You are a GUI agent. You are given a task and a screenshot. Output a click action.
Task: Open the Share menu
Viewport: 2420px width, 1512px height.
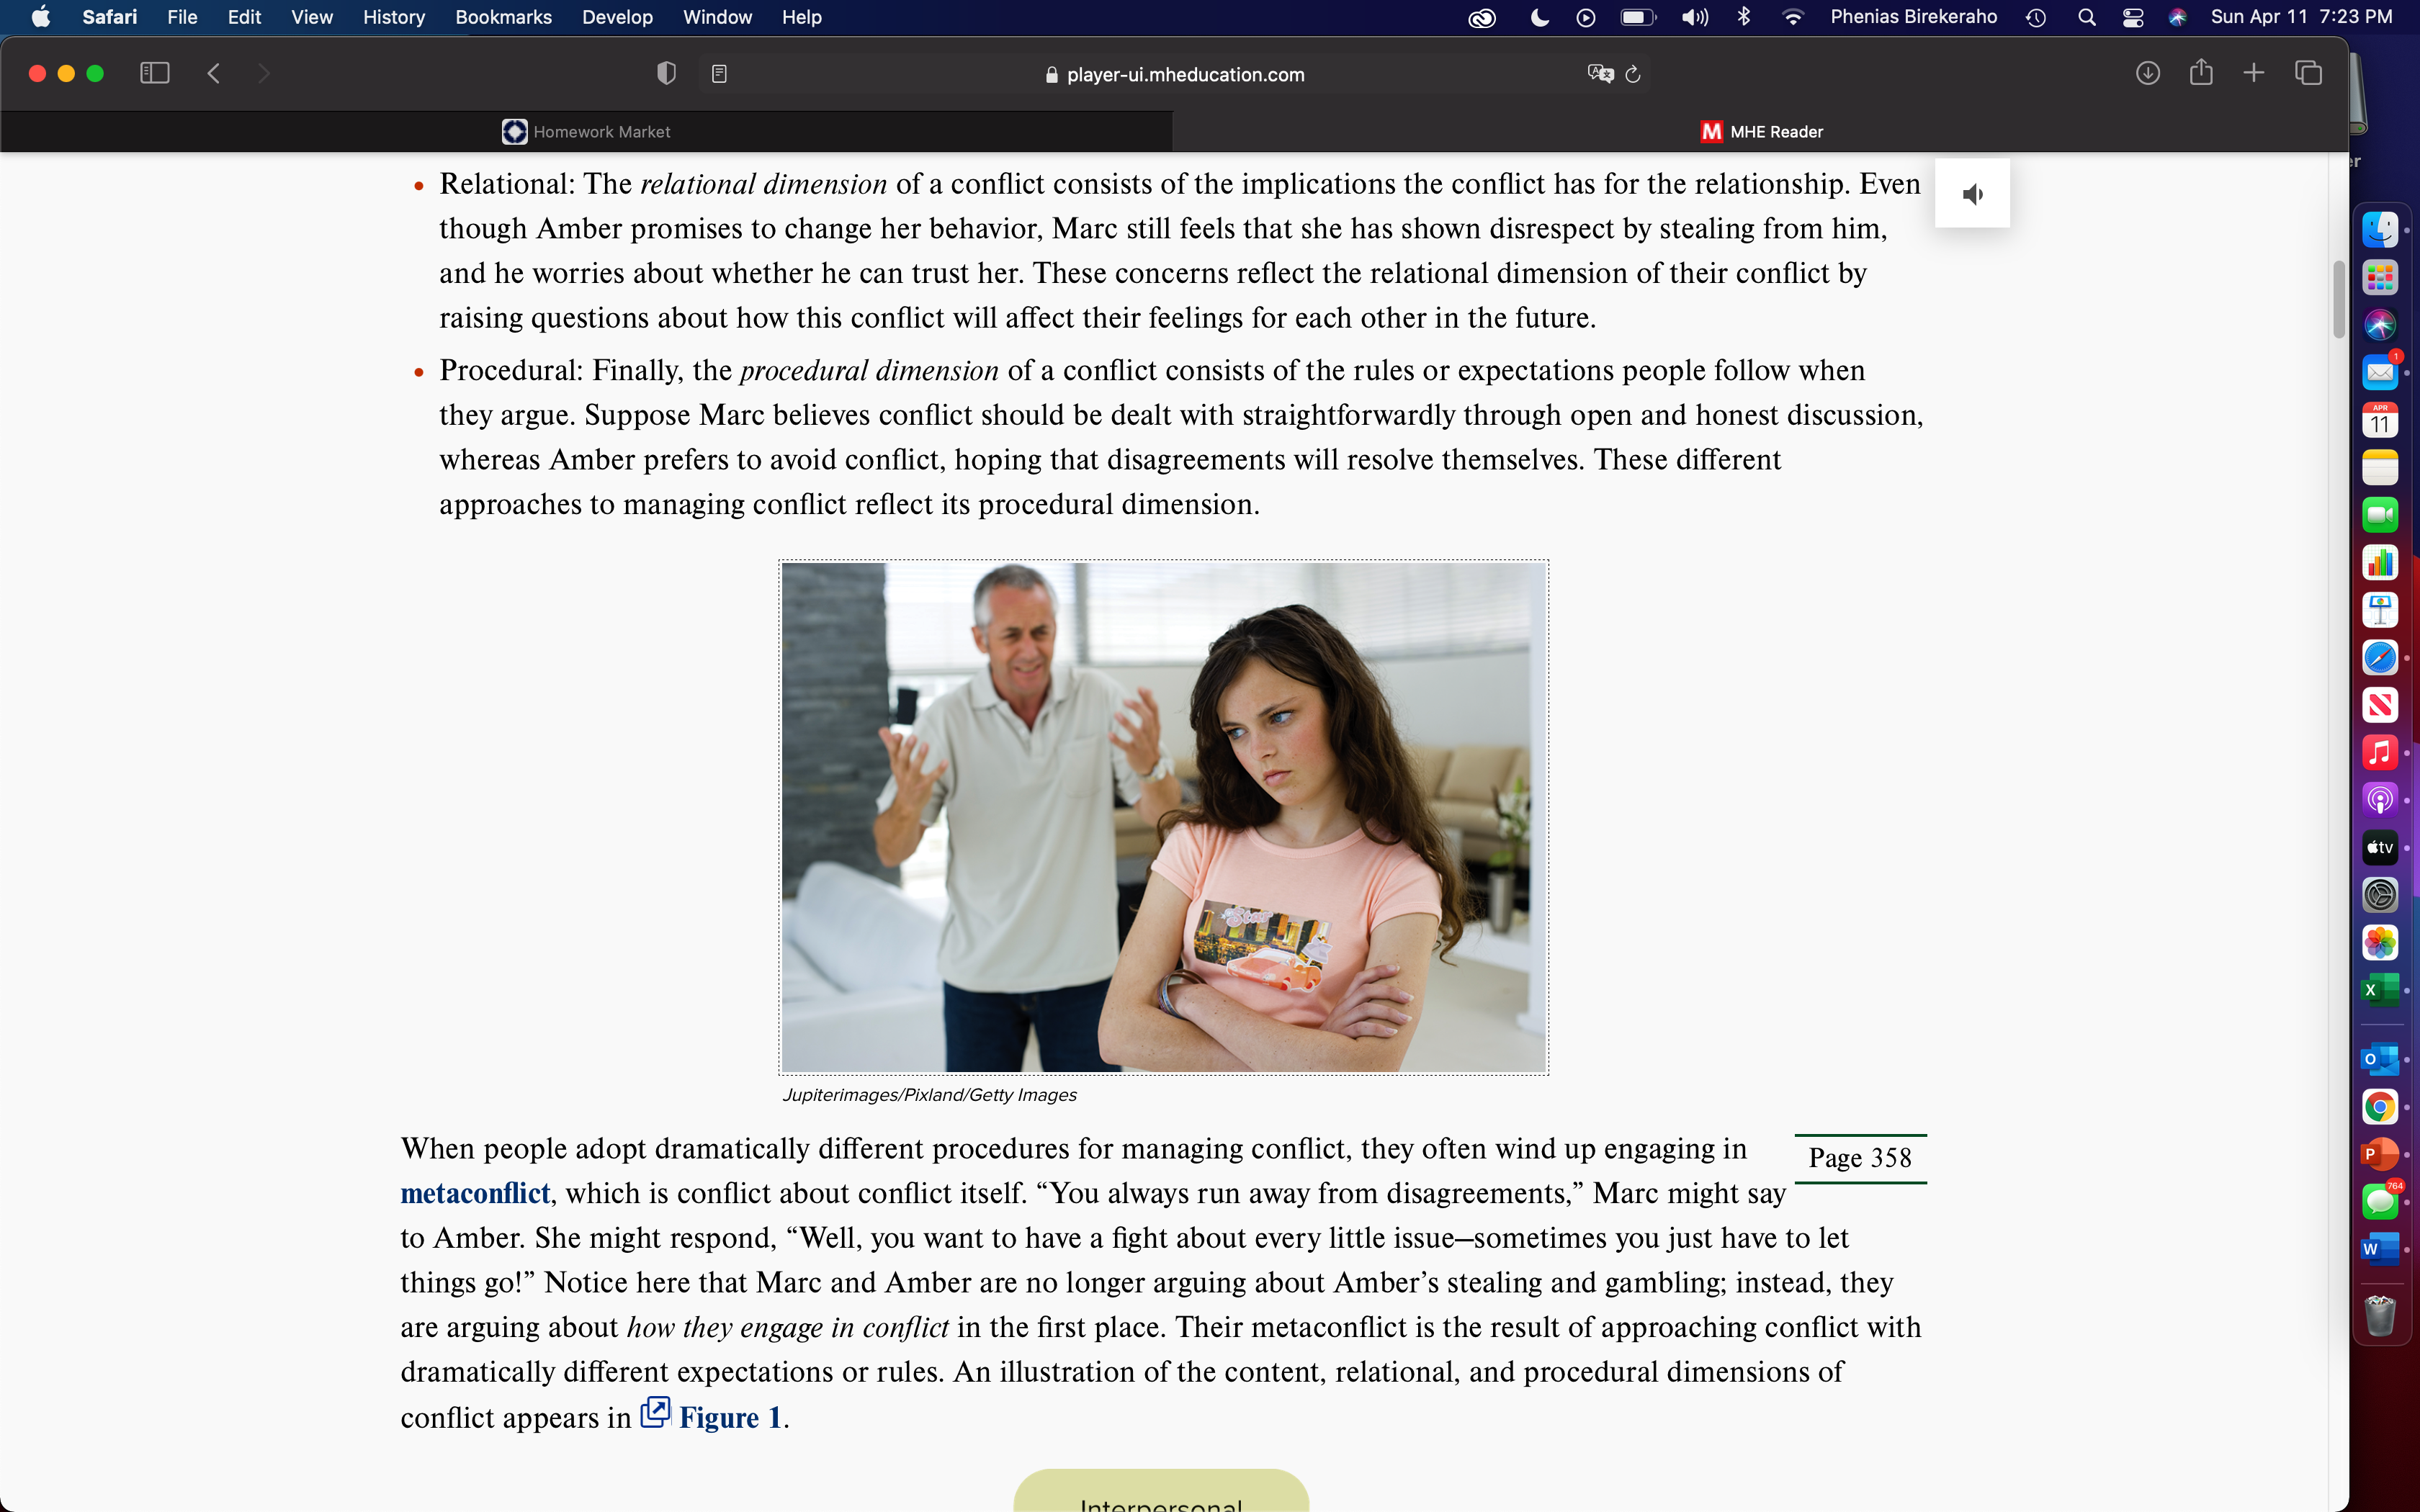pyautogui.click(x=2201, y=72)
